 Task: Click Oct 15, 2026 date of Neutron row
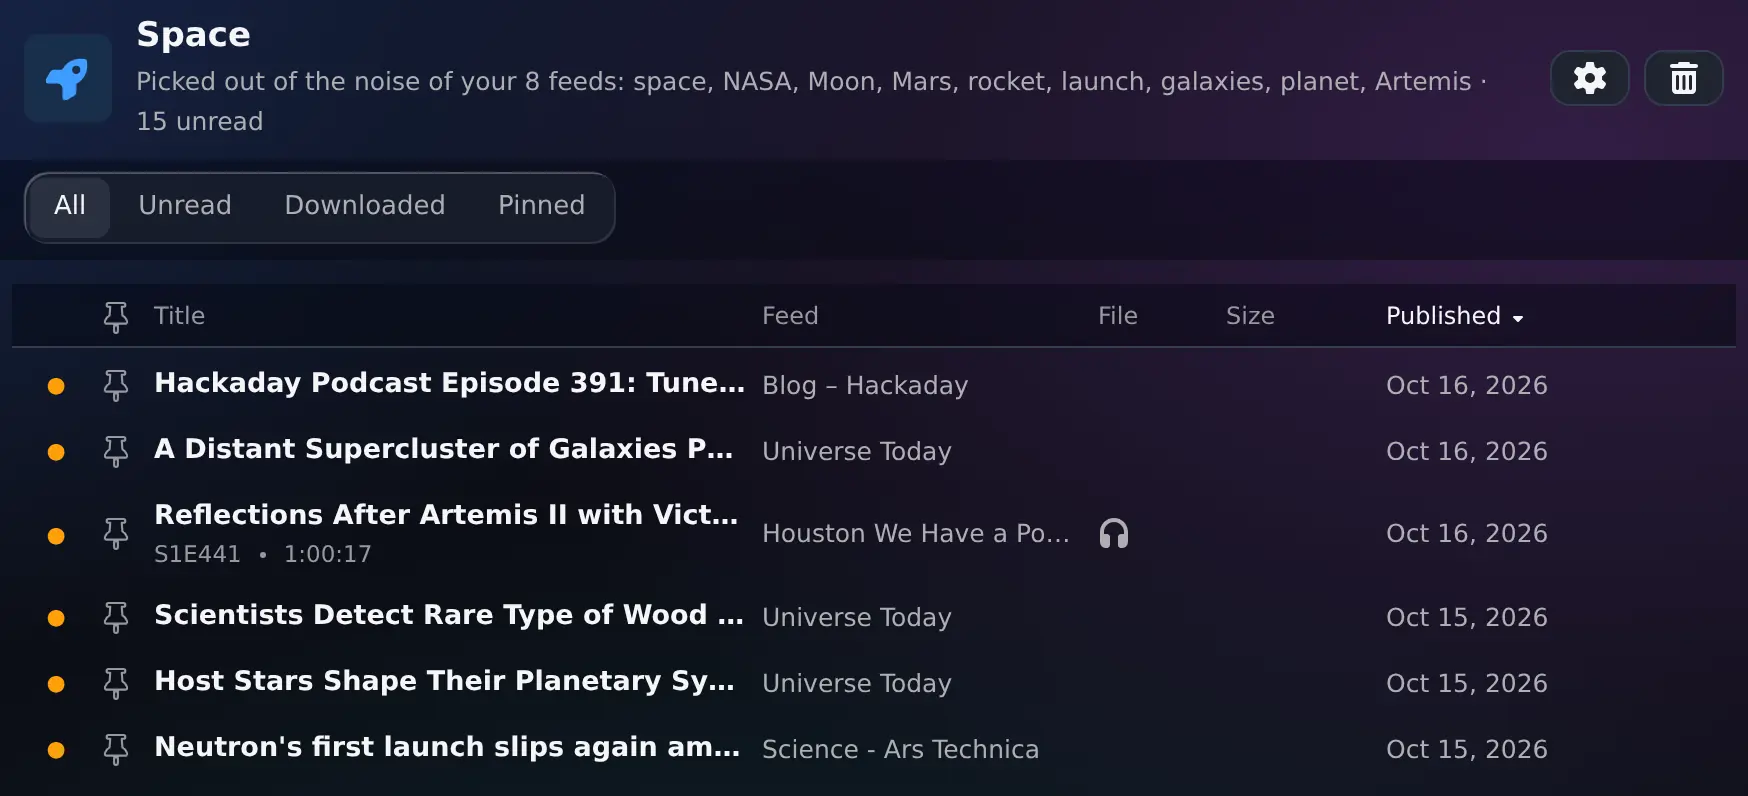pyautogui.click(x=1466, y=750)
